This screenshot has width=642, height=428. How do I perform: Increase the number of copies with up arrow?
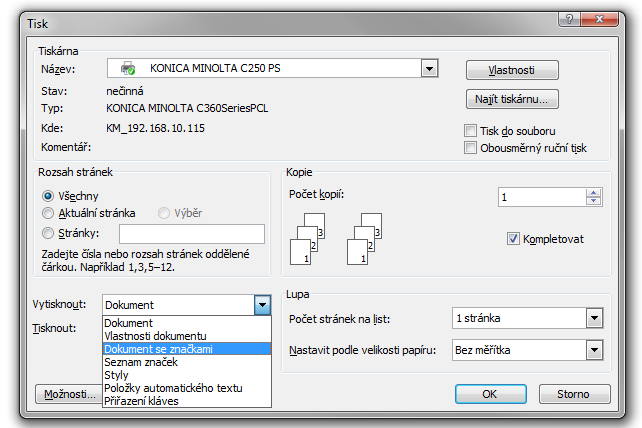pos(592,193)
